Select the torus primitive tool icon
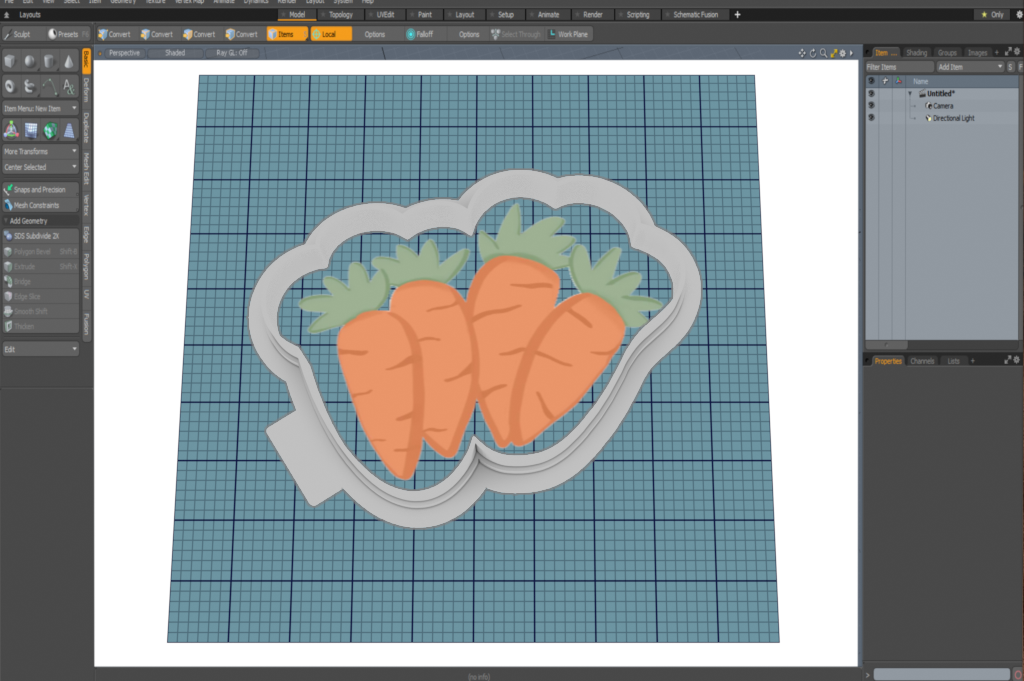 (x=10, y=86)
